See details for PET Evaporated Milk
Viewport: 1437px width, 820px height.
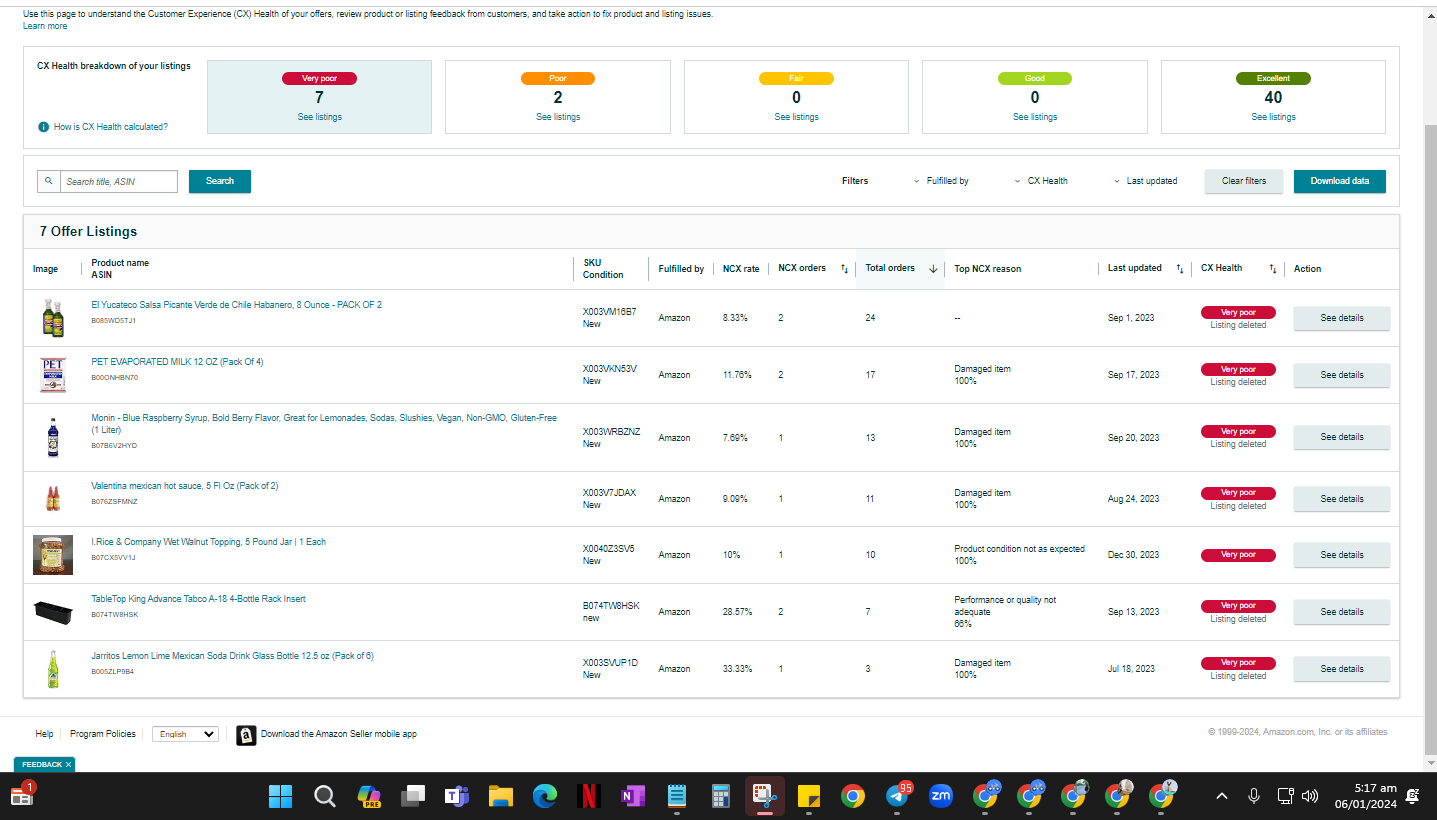coord(1342,375)
